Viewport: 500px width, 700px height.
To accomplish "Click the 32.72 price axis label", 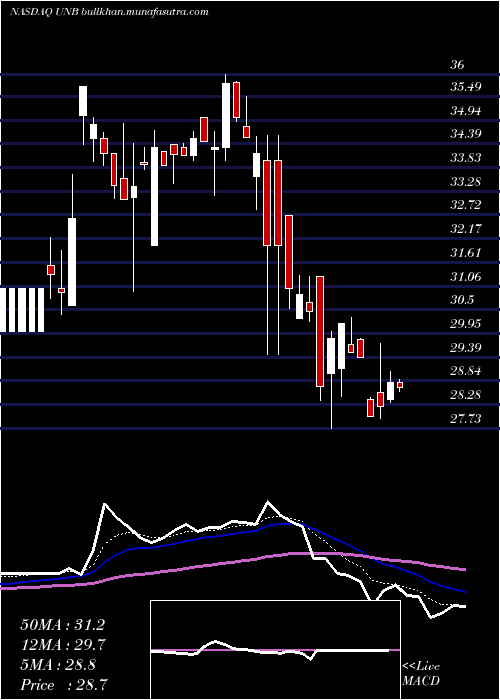I will (466, 205).
